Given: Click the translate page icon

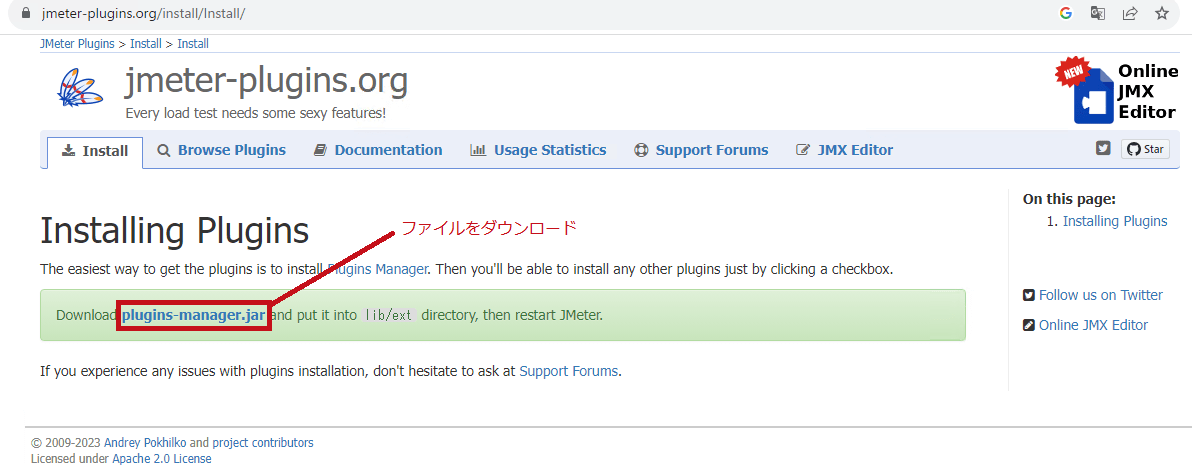Looking at the screenshot, I should tap(1098, 13).
